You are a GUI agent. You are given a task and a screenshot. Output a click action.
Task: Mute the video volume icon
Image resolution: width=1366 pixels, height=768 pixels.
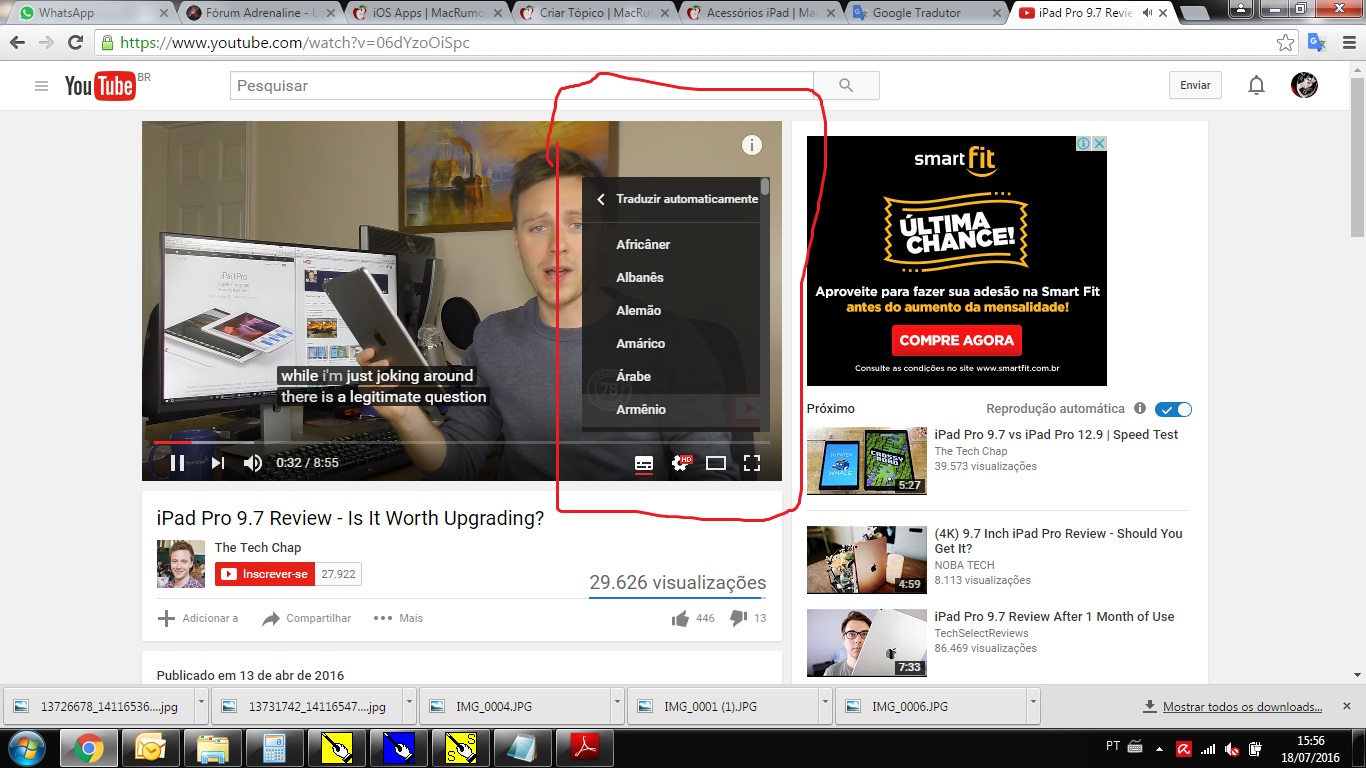click(x=253, y=463)
